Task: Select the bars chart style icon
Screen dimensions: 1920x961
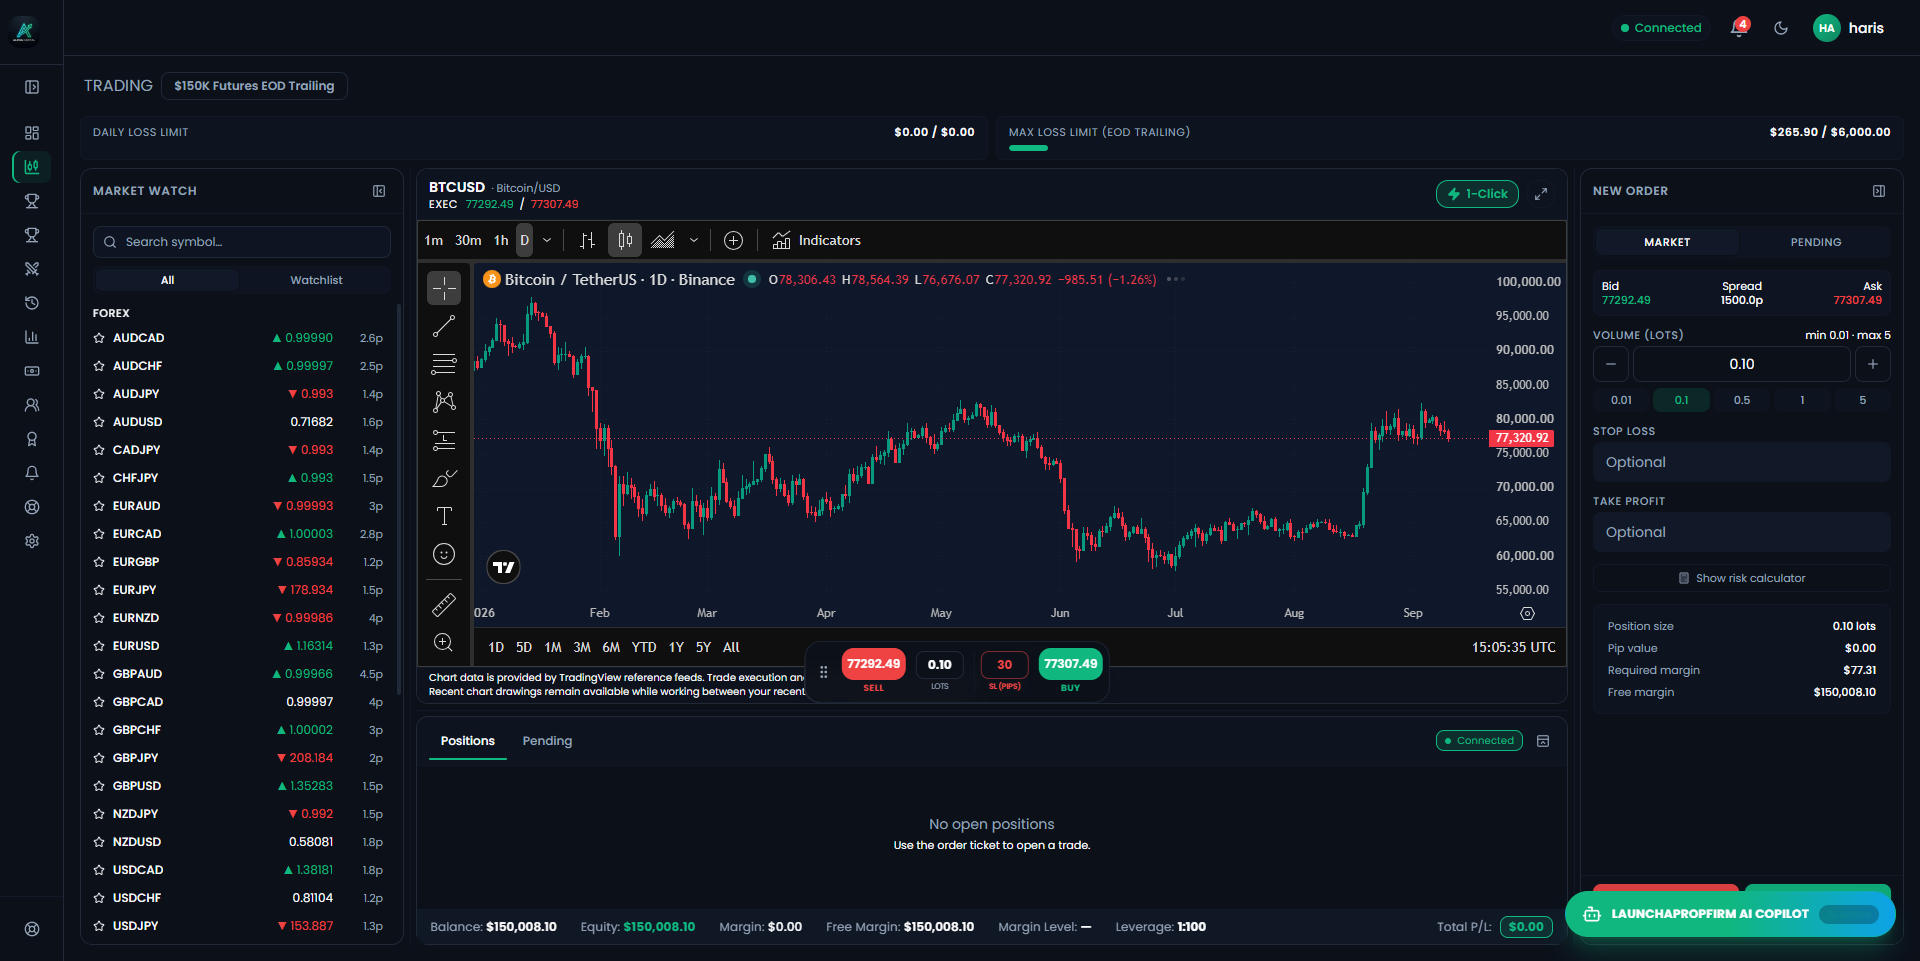Action: (587, 240)
